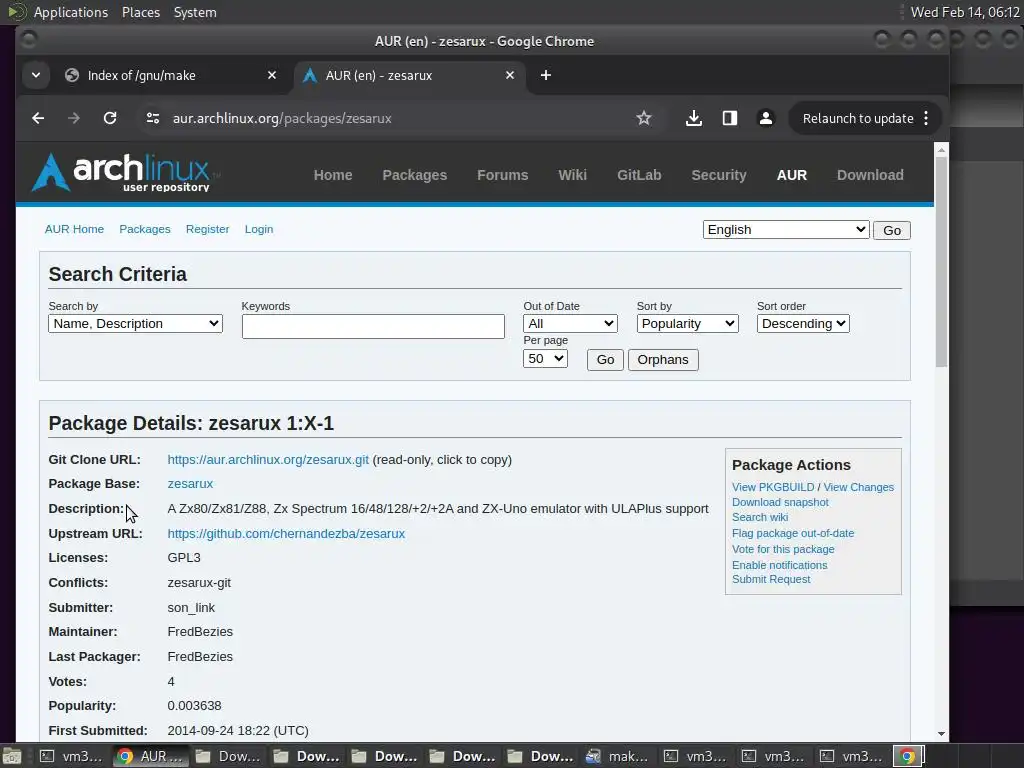Image resolution: width=1024 pixels, height=768 pixels.
Task: Open Security in Arch navigation bar
Action: pyautogui.click(x=719, y=175)
